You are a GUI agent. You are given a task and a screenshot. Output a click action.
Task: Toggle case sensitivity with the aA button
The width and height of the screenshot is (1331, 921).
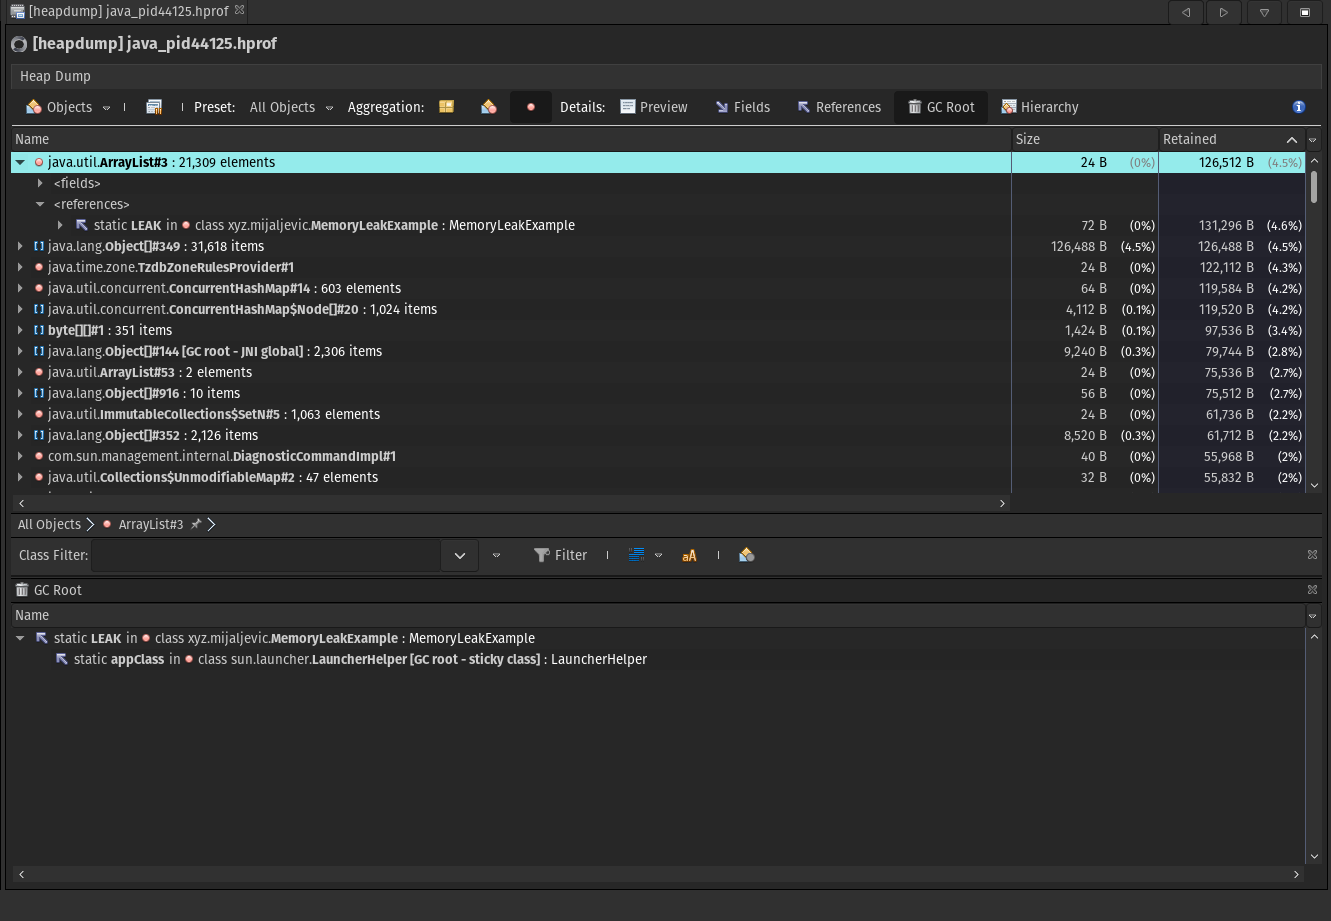point(689,555)
